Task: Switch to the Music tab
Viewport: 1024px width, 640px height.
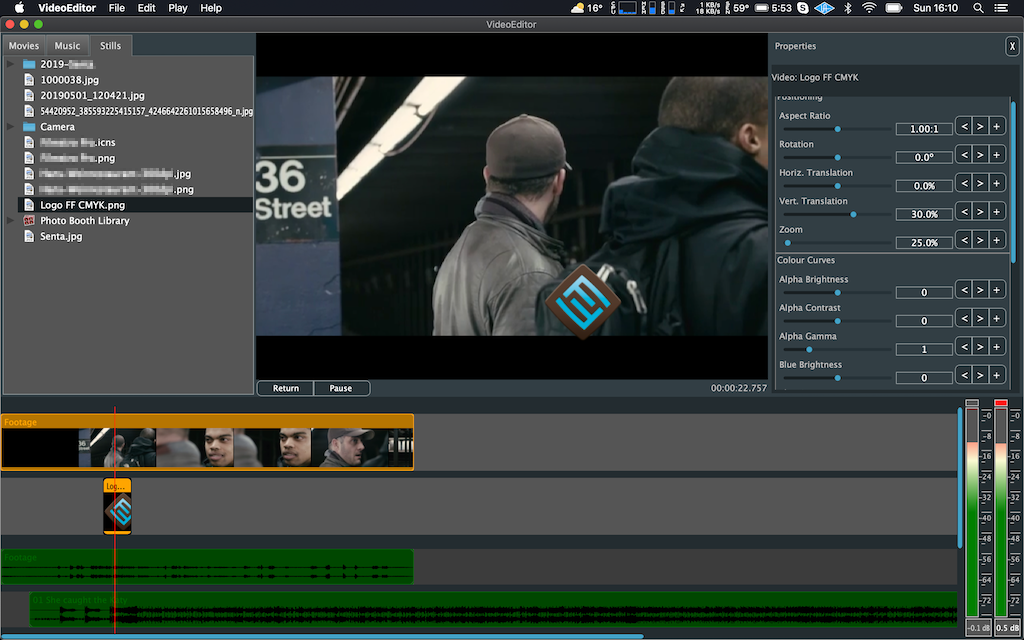Action: tap(67, 46)
